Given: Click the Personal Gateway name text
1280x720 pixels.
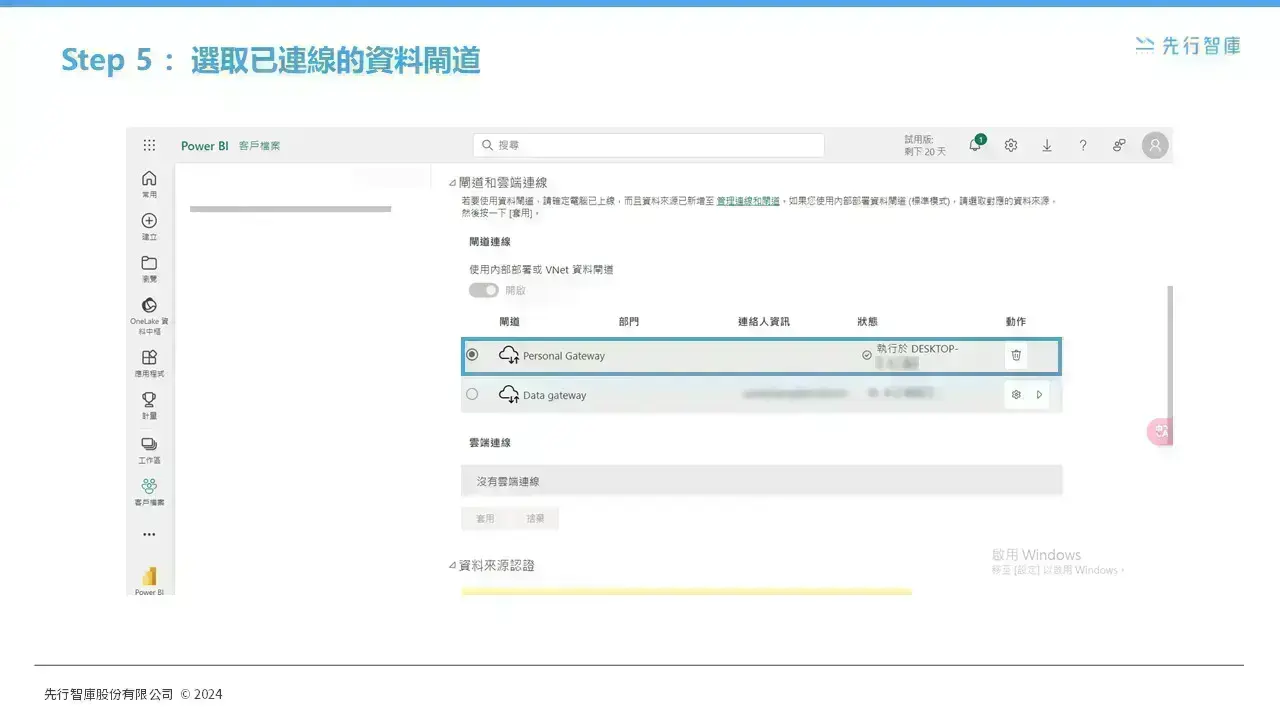Looking at the screenshot, I should (564, 356).
